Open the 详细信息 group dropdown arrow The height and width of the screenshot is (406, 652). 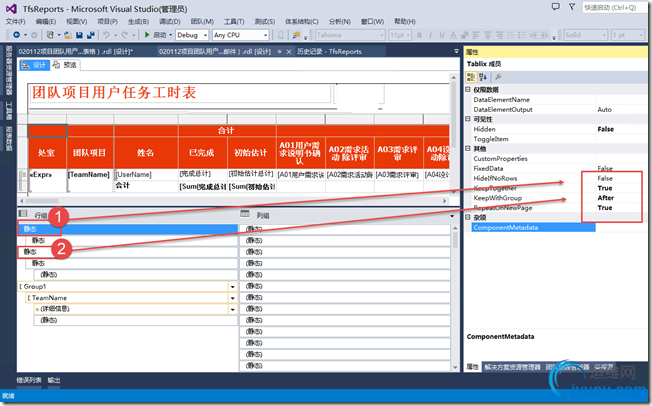233,309
